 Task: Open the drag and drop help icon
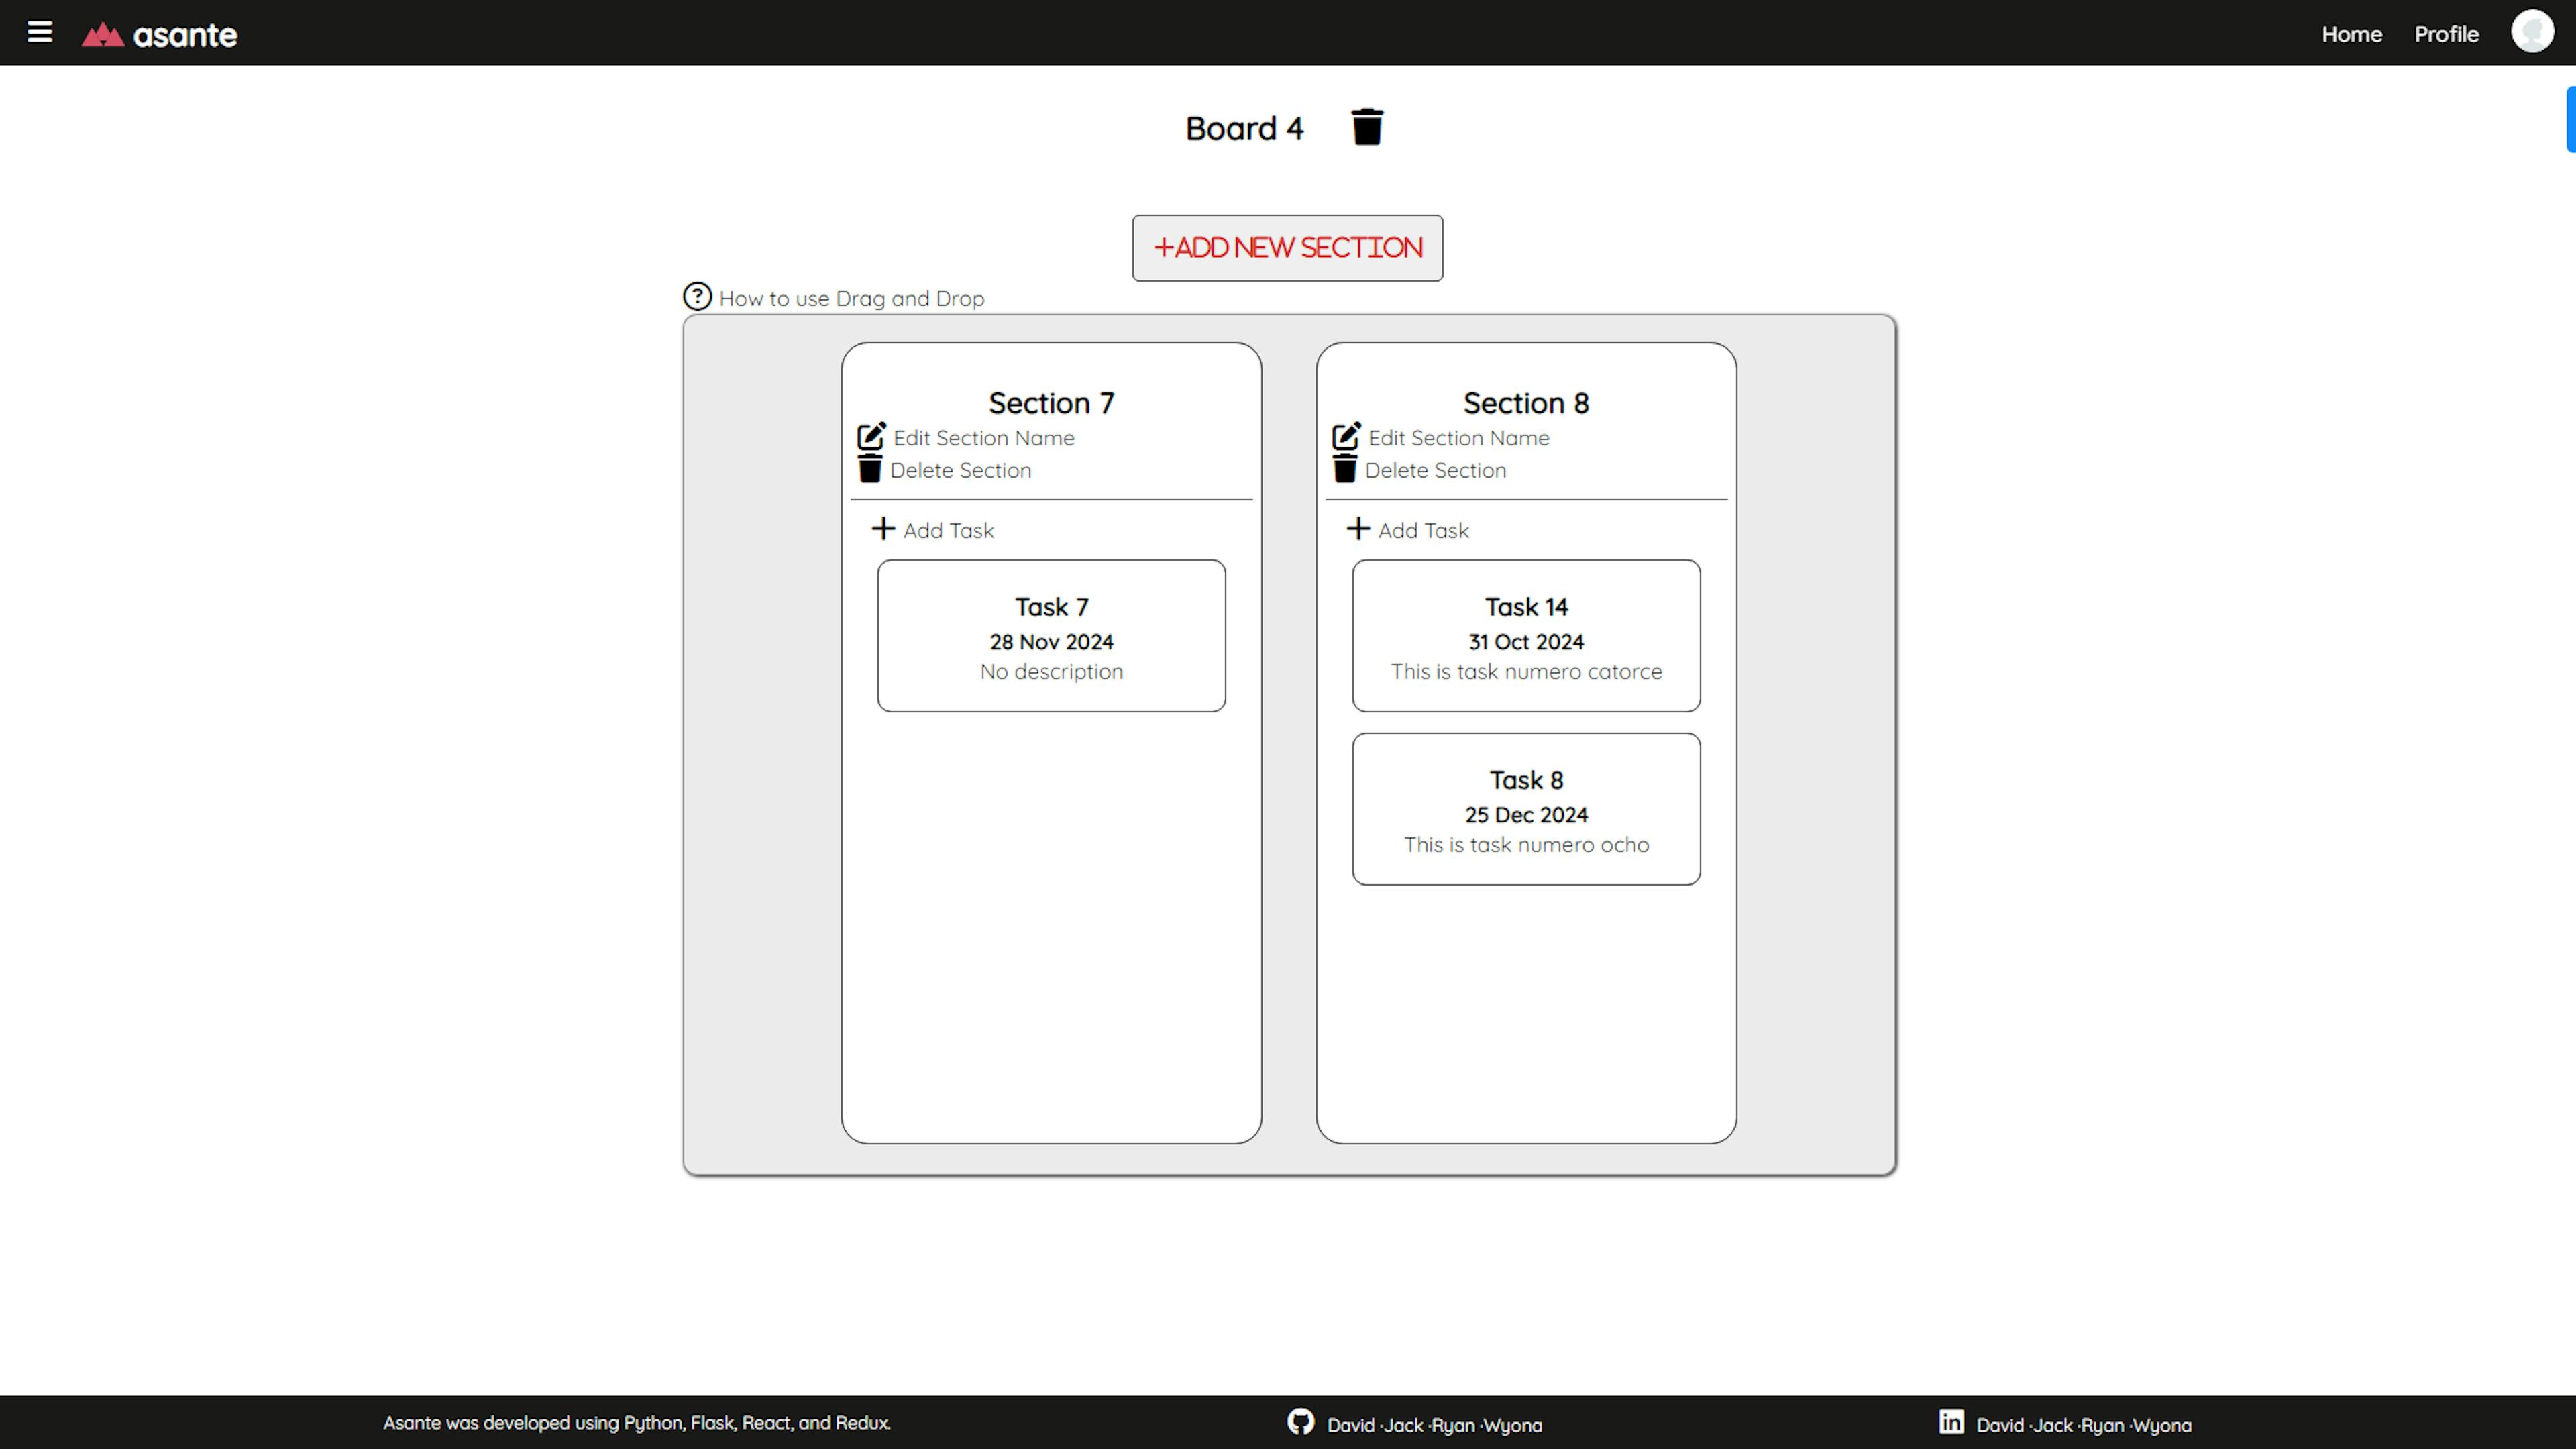pos(697,296)
